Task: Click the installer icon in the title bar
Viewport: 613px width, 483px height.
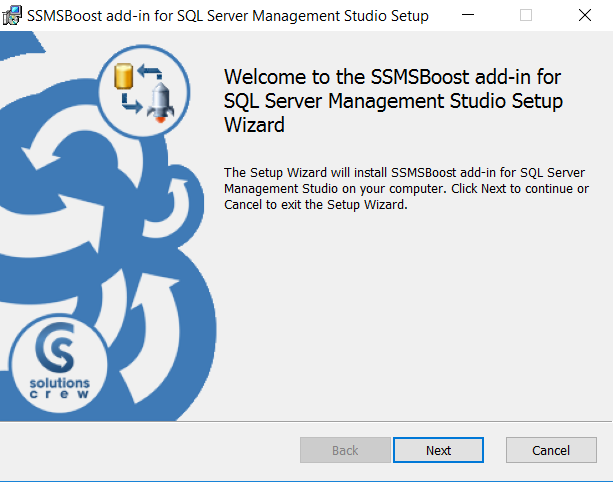Action: click(x=12, y=15)
